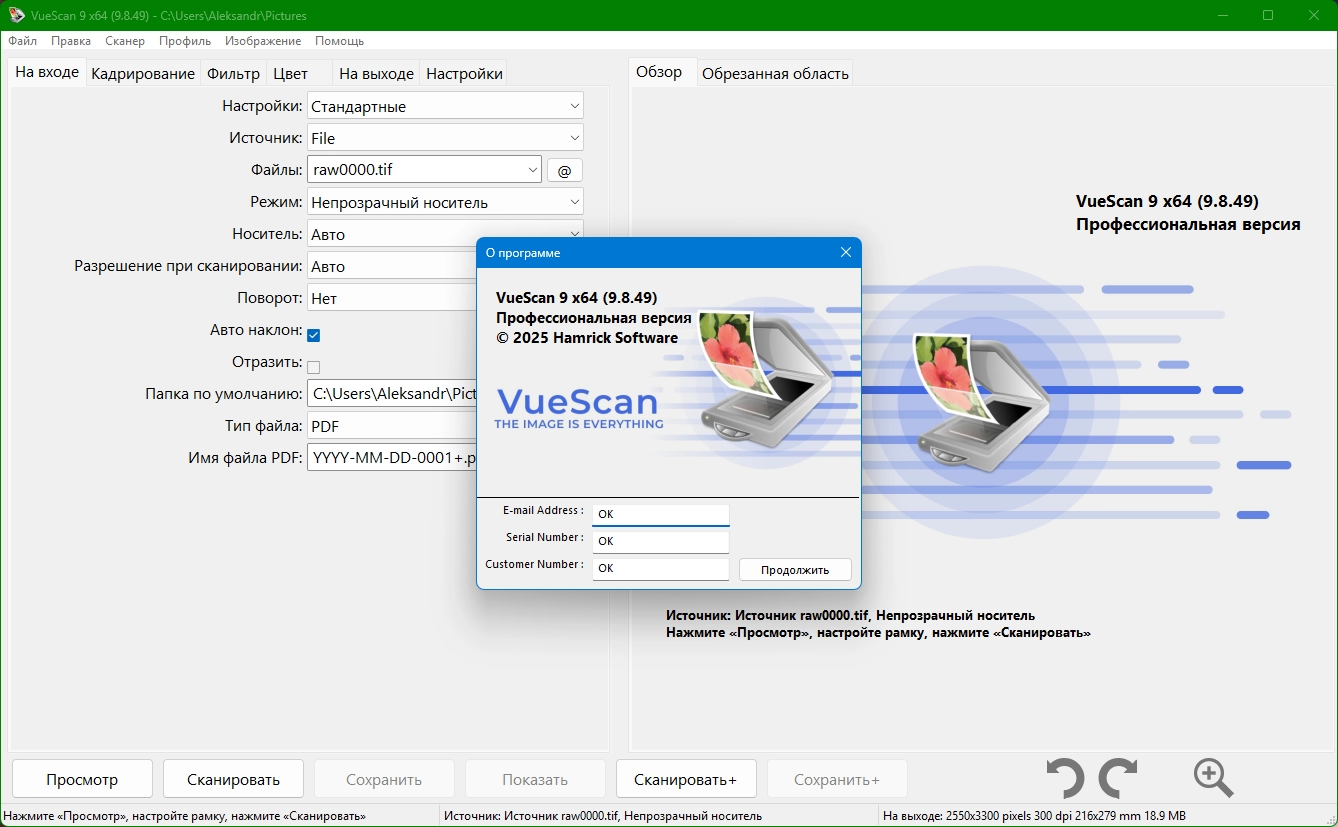Expand the Режим dropdown
Viewport: 1338px width, 827px height.
(x=445, y=202)
